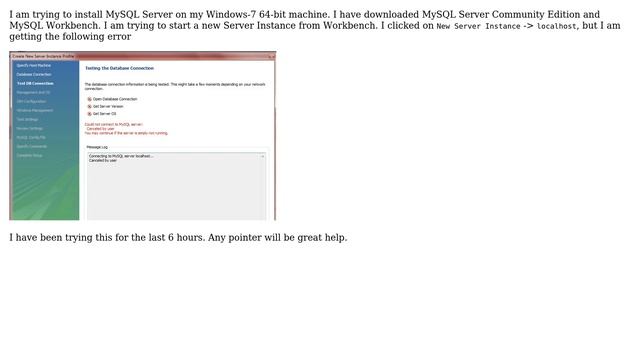Click failed icon beside Get Server OS

pos(89,114)
